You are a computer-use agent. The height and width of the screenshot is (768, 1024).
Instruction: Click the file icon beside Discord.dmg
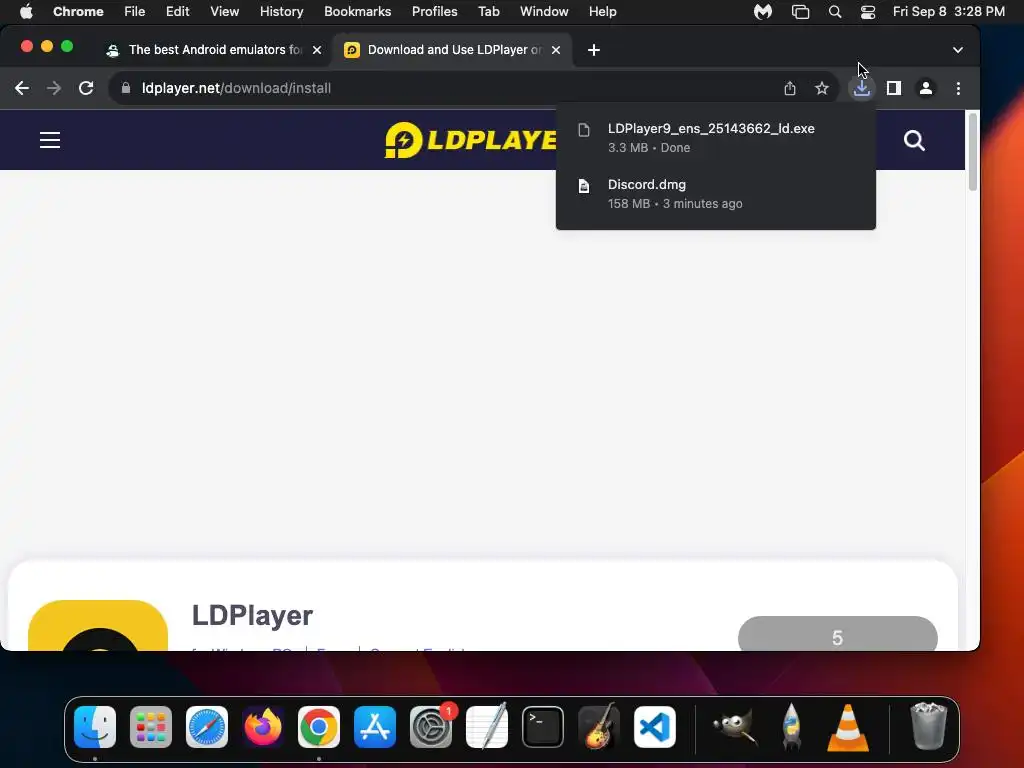(x=584, y=186)
